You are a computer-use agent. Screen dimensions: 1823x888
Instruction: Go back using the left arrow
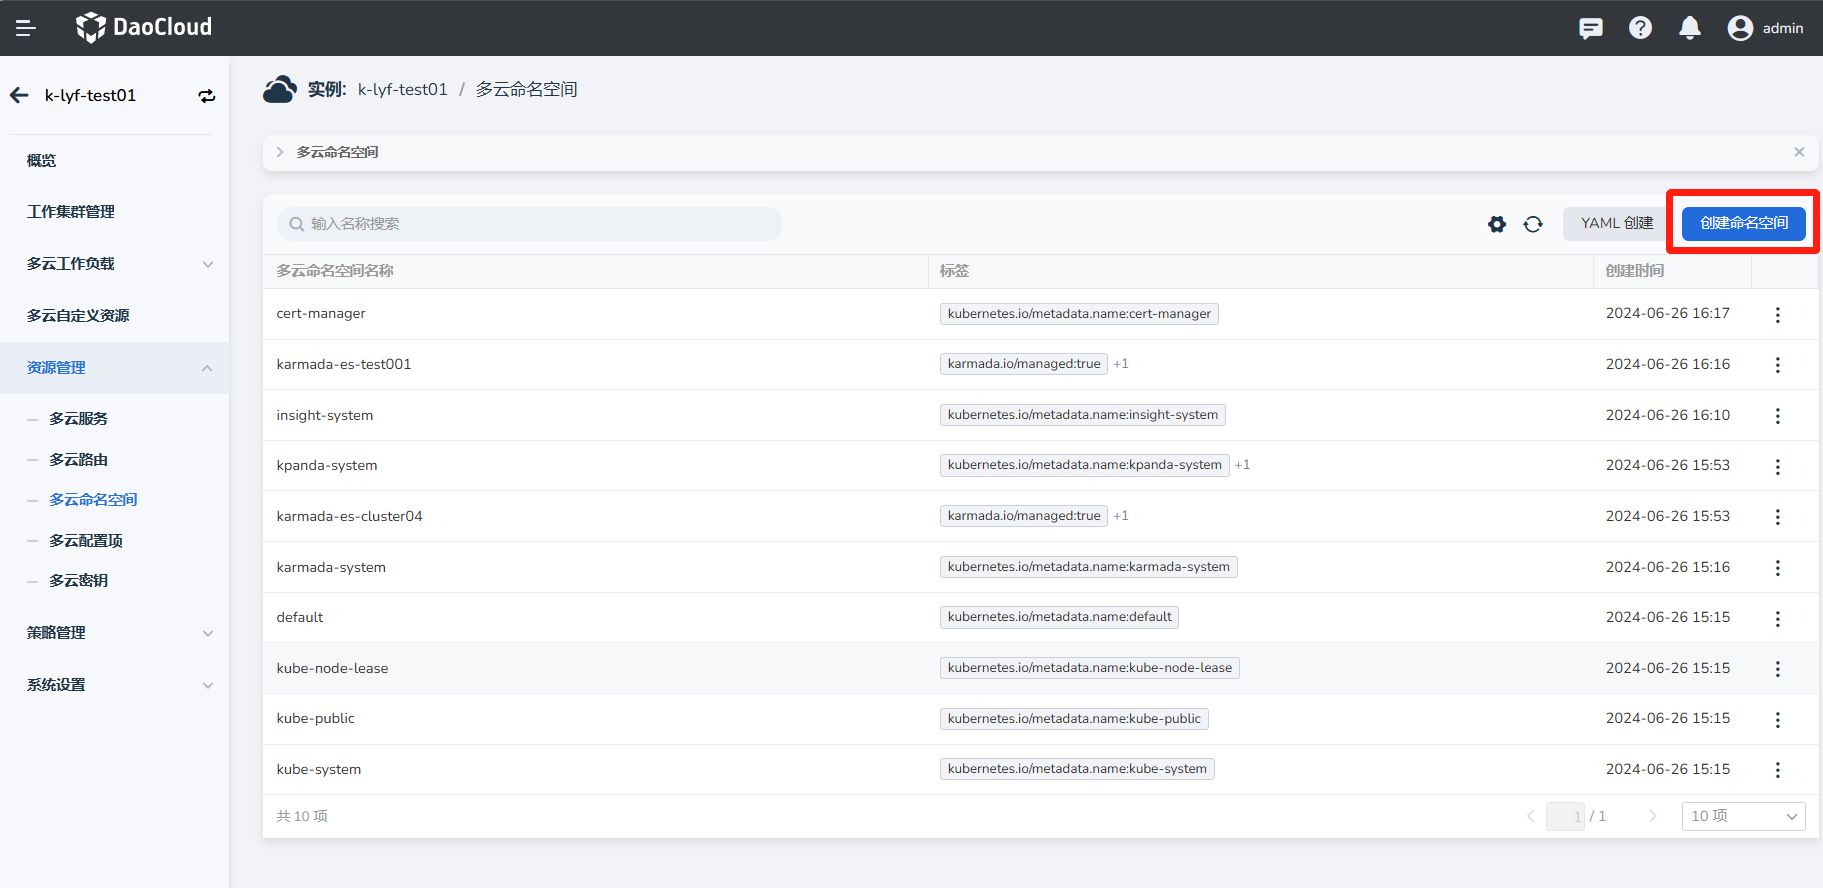tap(19, 96)
